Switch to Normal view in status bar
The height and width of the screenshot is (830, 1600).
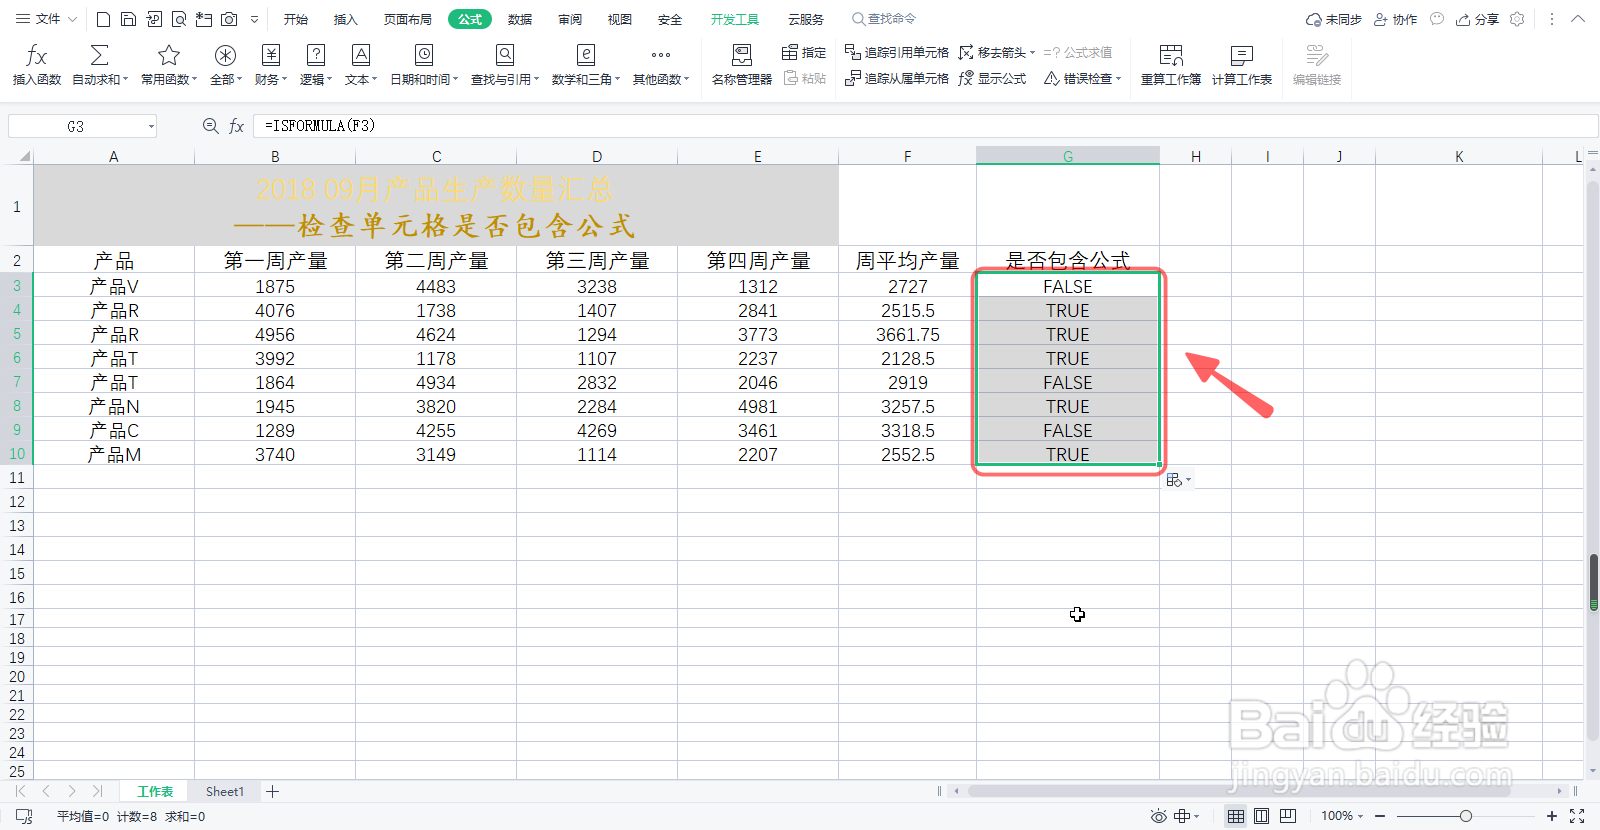[x=1236, y=816]
